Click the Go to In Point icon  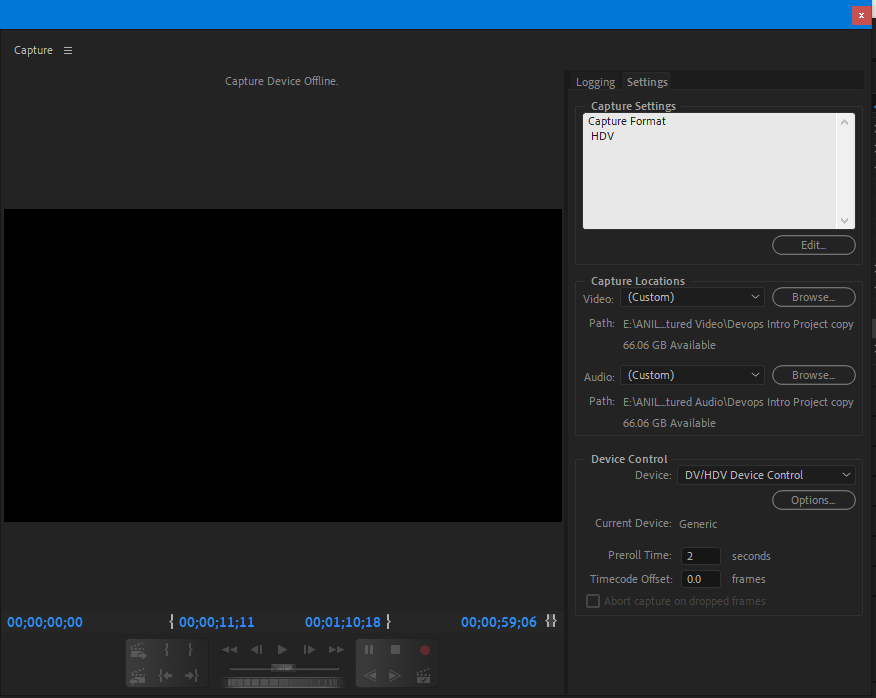(x=166, y=677)
